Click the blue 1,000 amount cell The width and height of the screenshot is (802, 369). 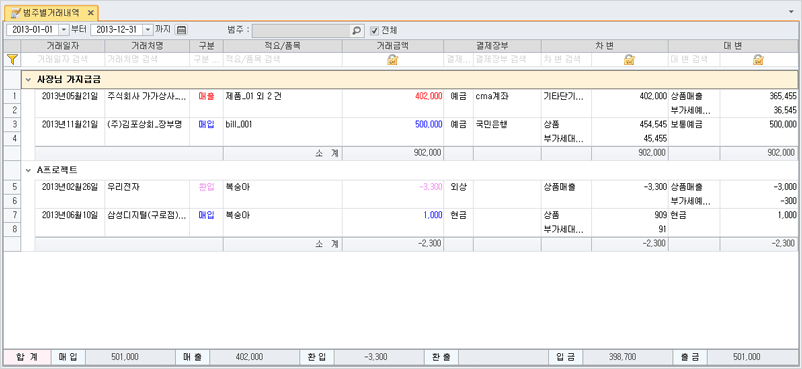(393, 215)
